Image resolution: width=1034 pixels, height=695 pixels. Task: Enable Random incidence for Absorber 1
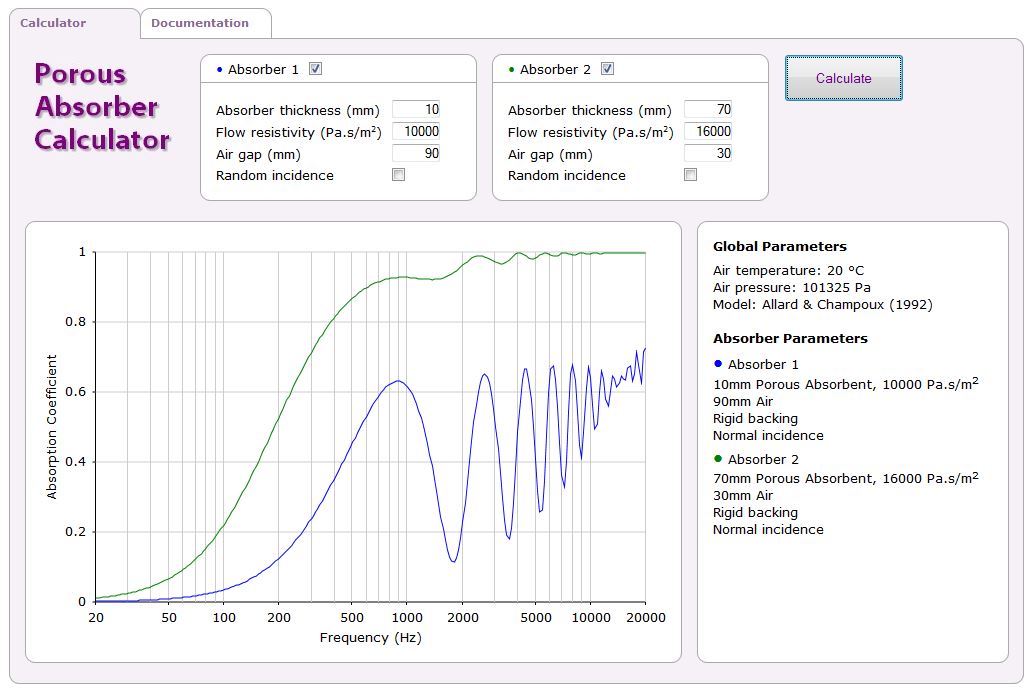coord(399,175)
